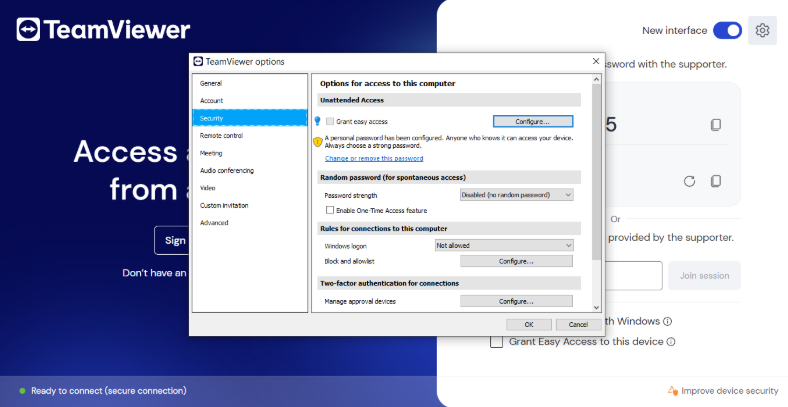Select the Account options category
Screen dimensions: 788x407
coord(250,100)
